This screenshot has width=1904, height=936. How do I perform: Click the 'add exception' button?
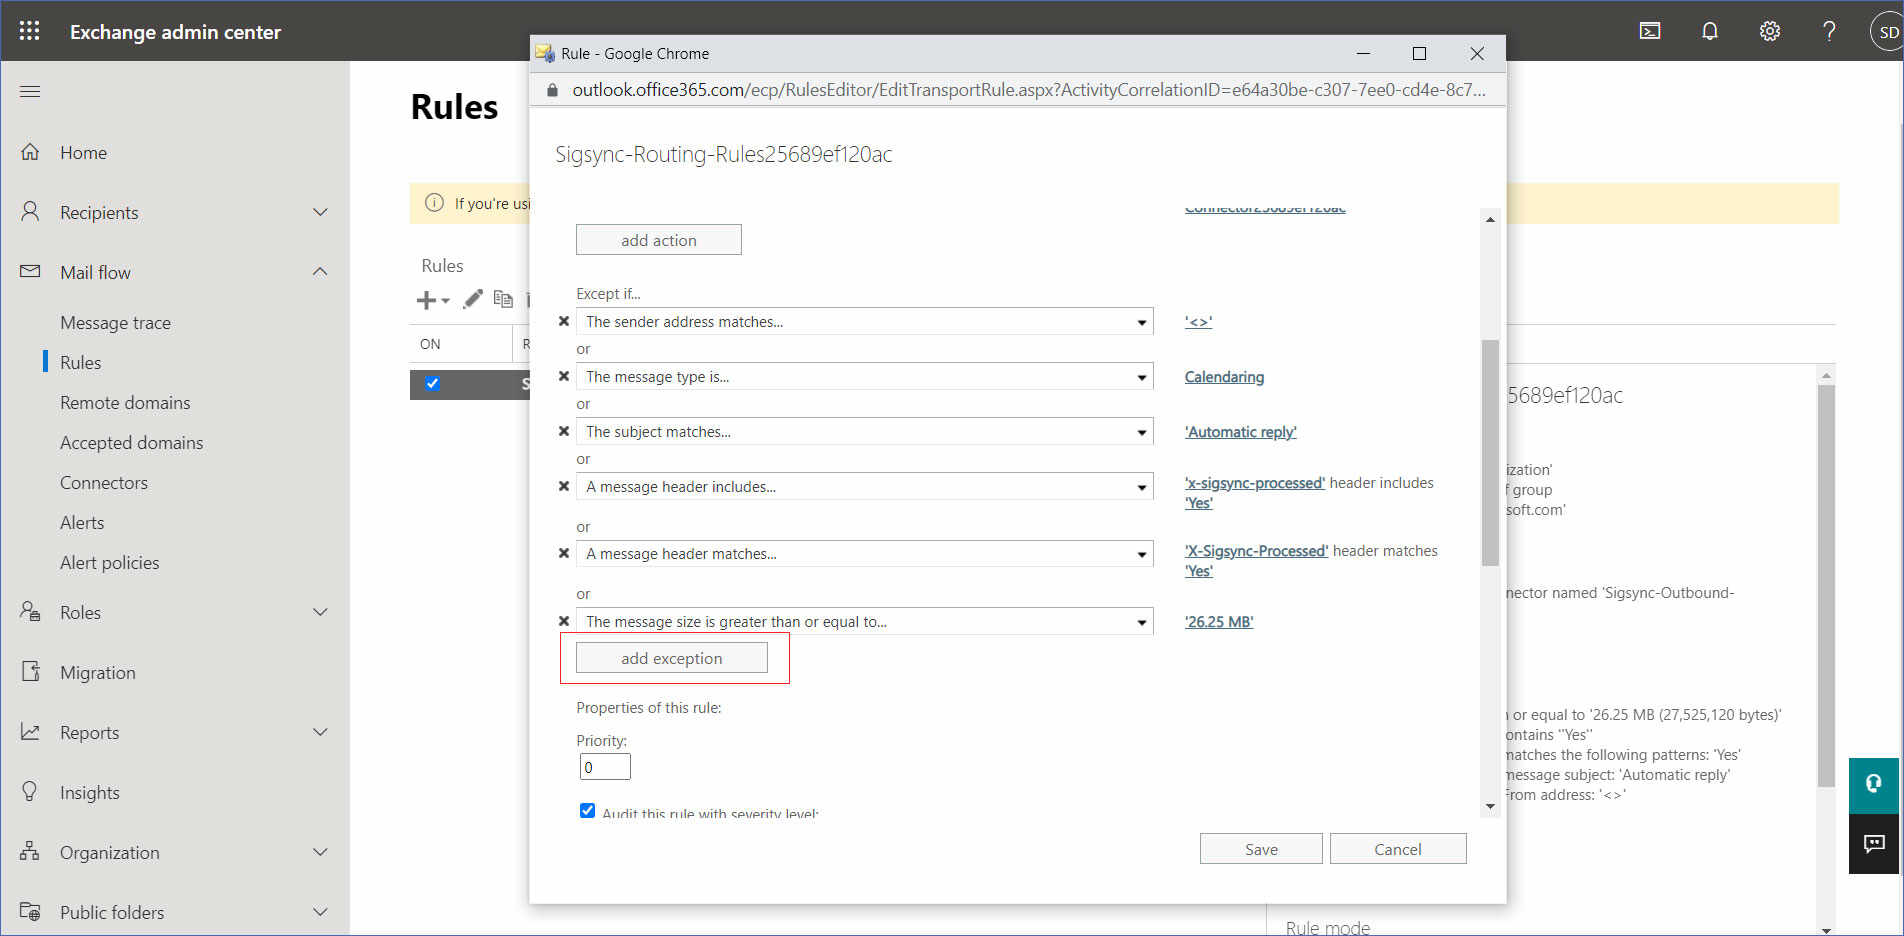[x=671, y=658]
